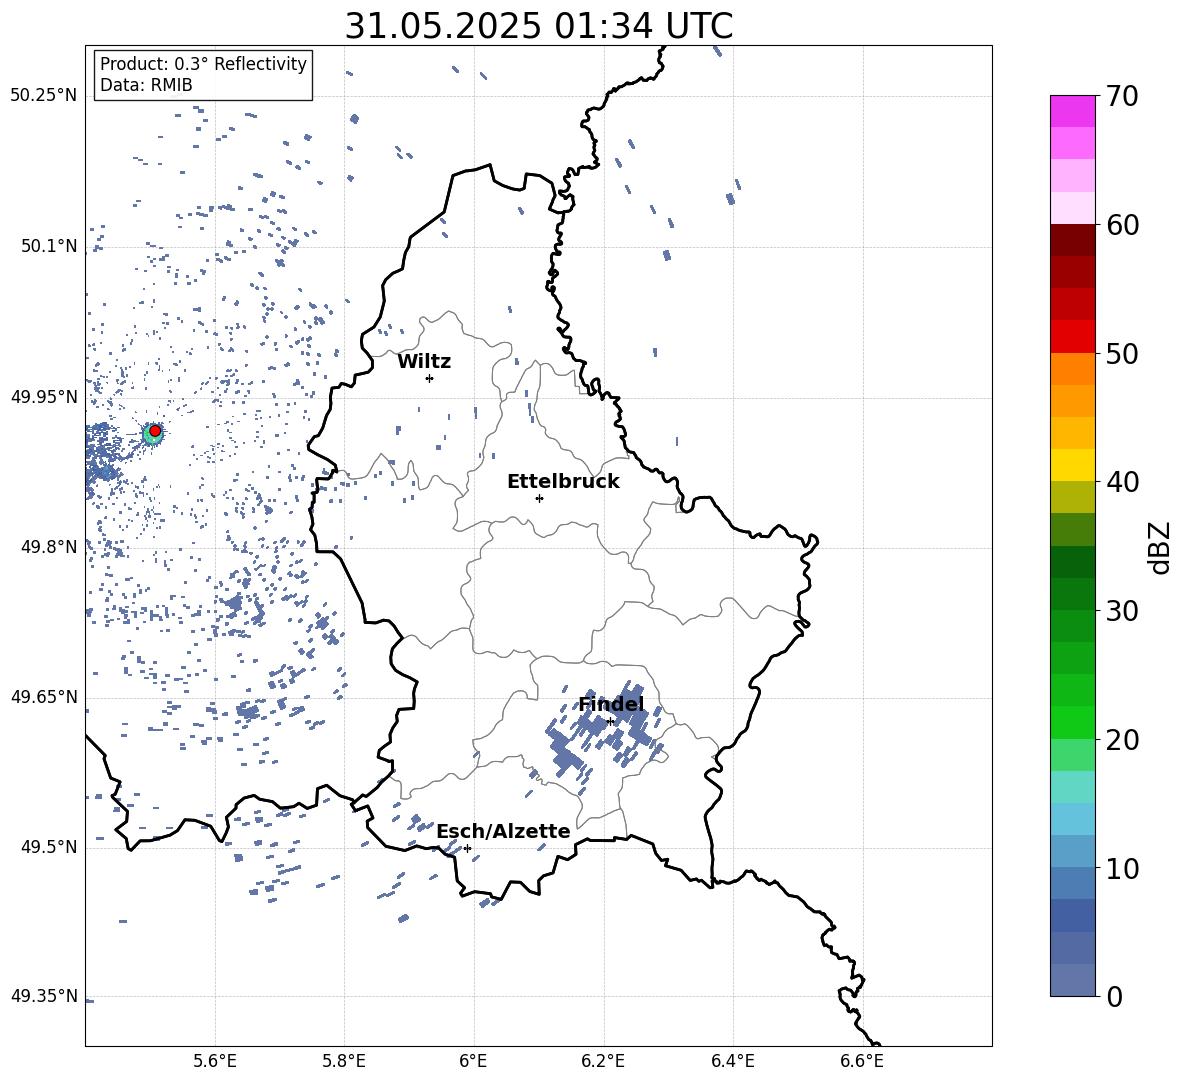Click the 49.65°N latitude tick label
The image size is (1184, 1081).
click(x=44, y=696)
